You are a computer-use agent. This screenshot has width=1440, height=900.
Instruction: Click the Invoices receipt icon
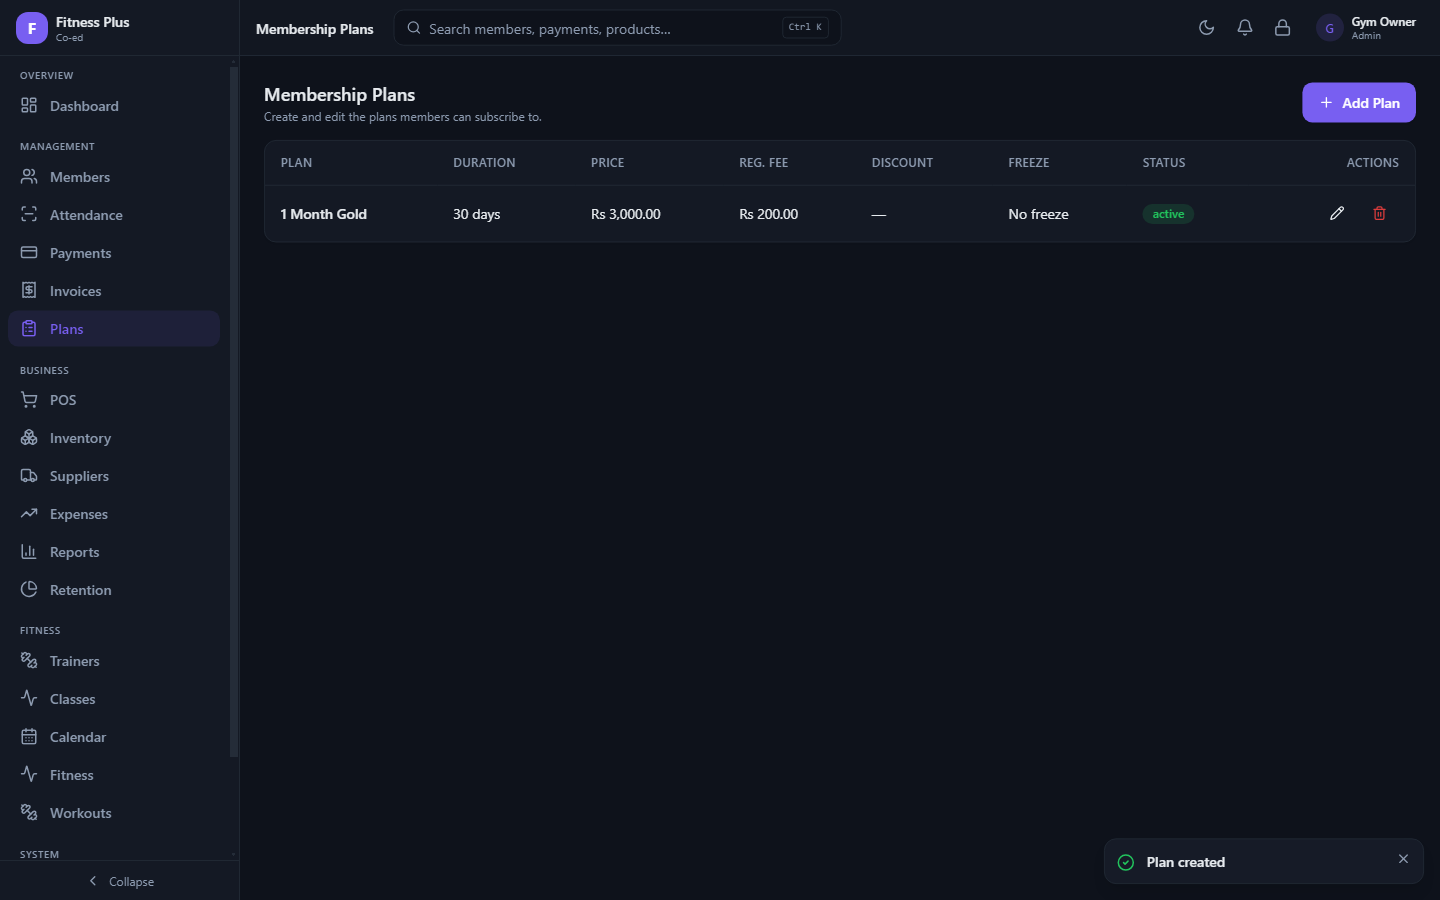[x=29, y=291]
